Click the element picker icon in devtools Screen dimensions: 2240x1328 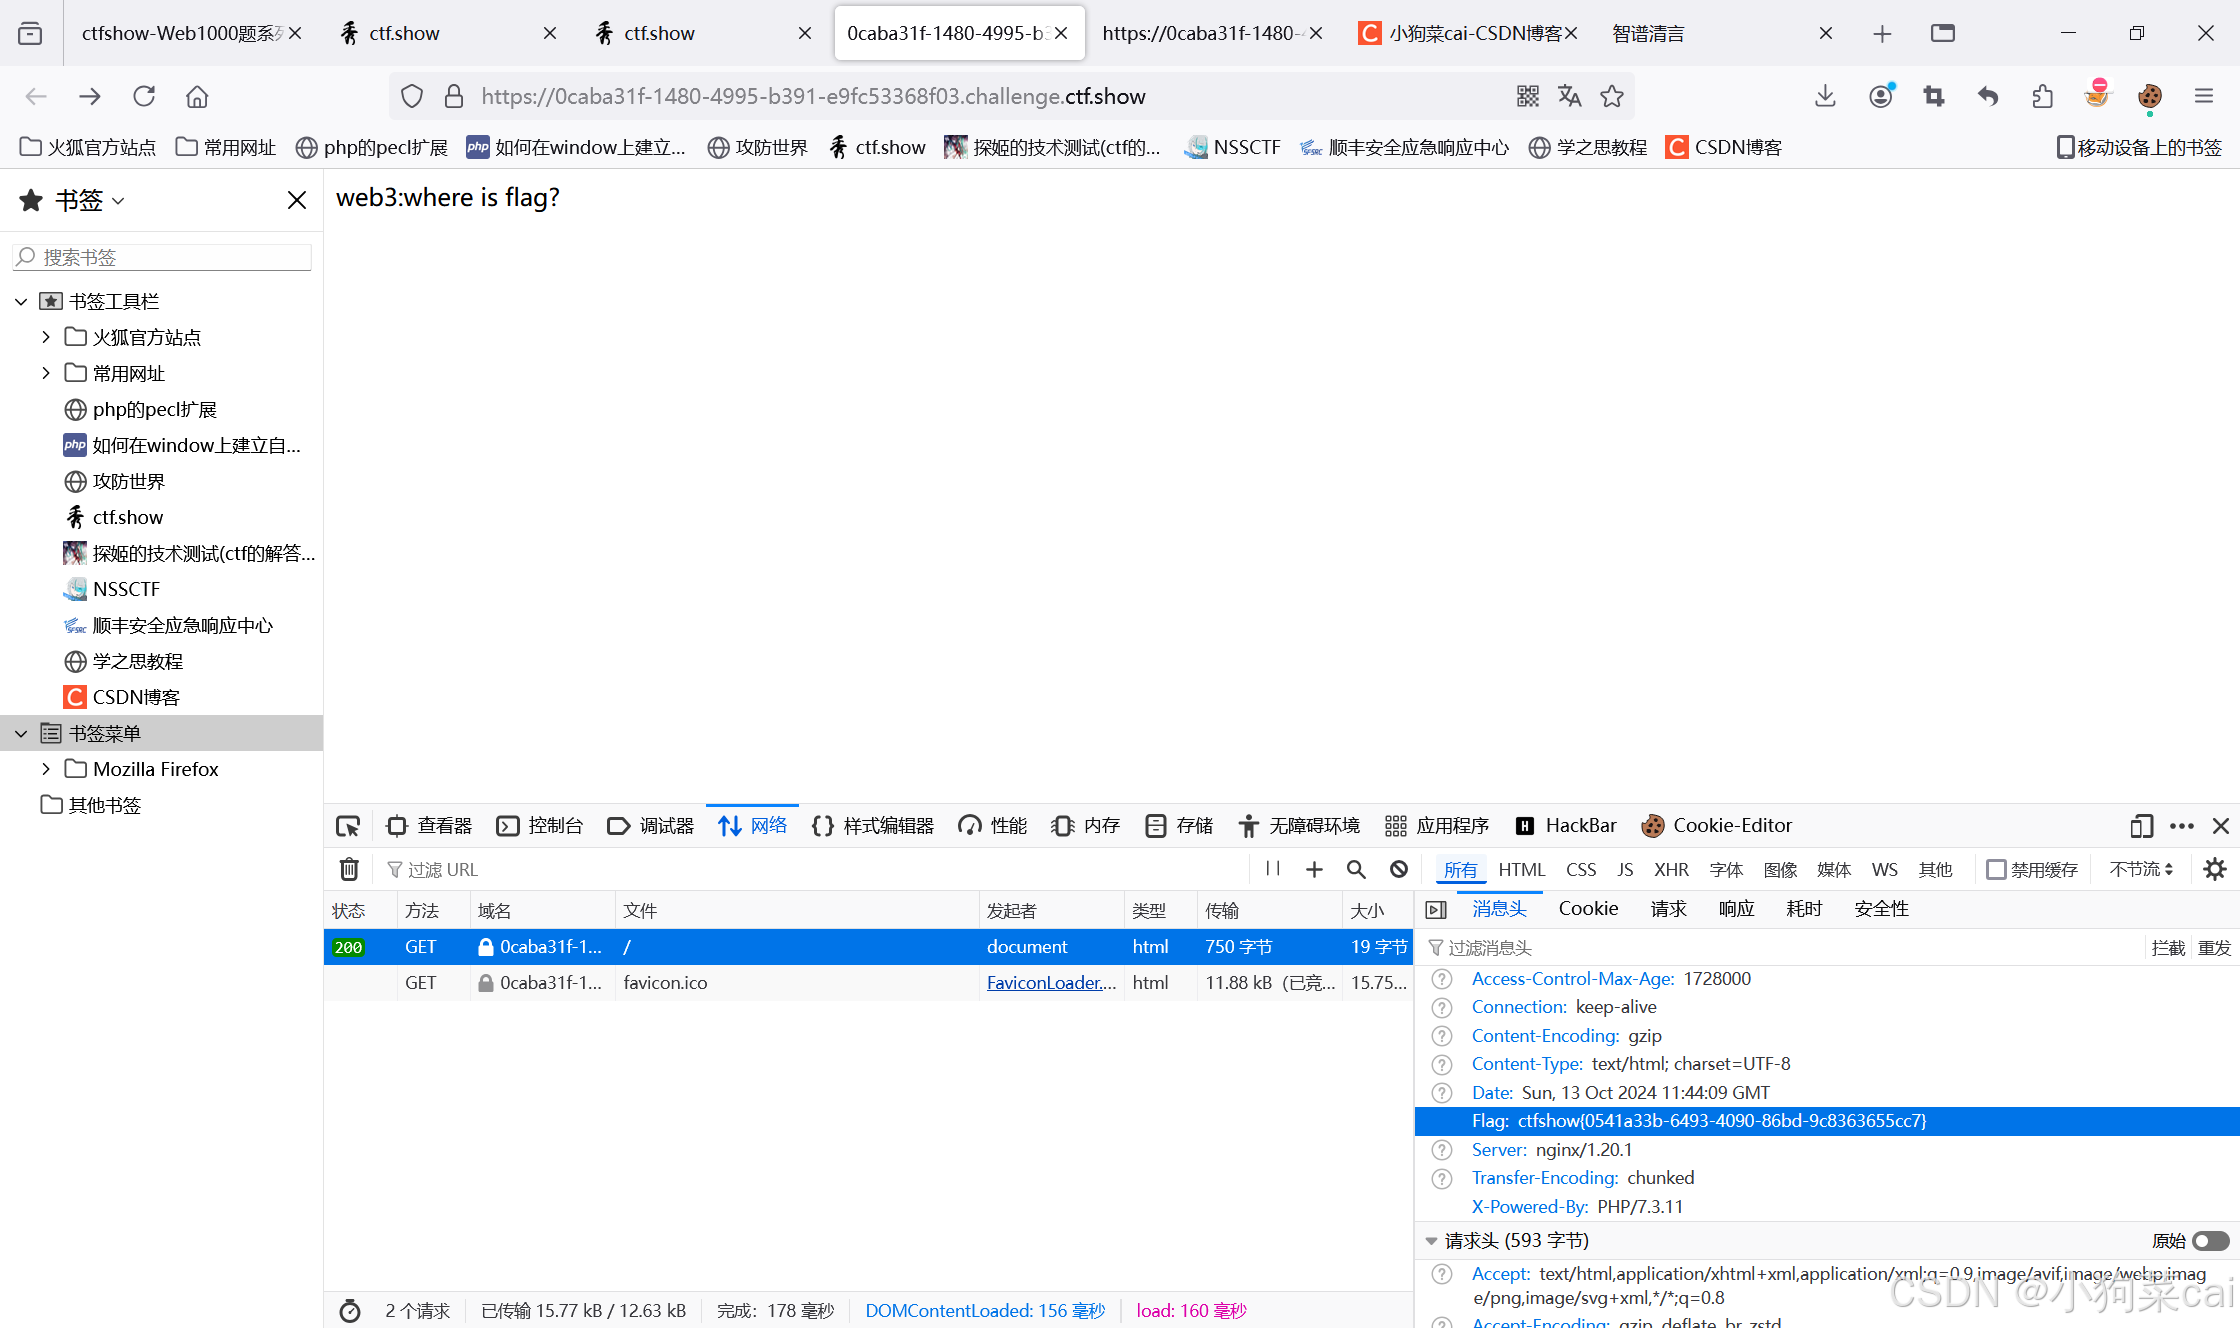point(347,826)
